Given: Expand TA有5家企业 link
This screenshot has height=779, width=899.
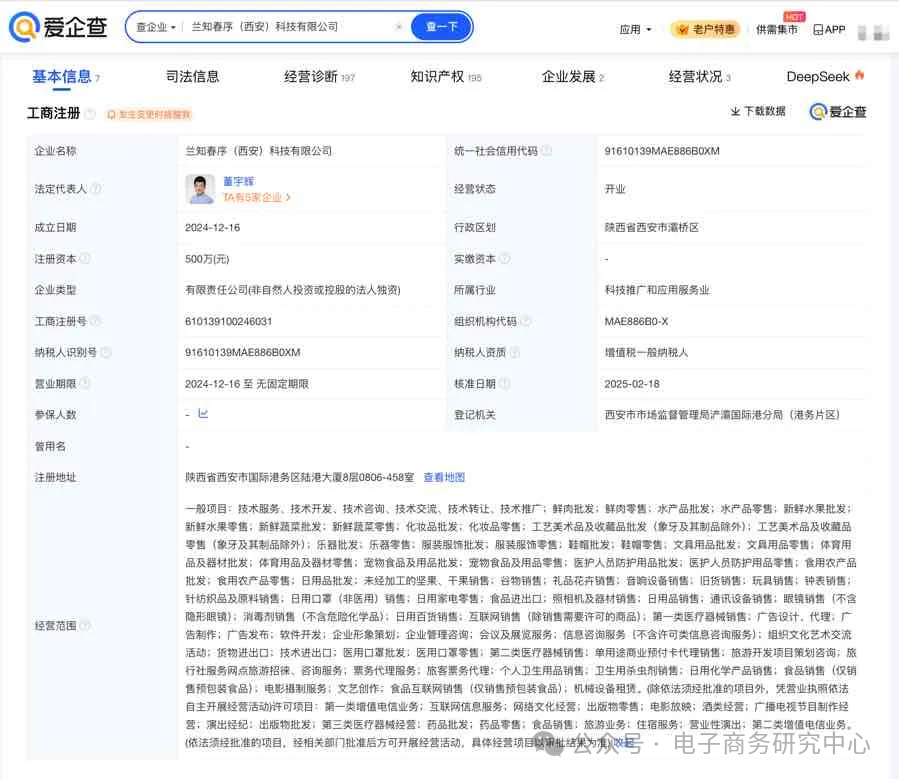Looking at the screenshot, I should (256, 197).
